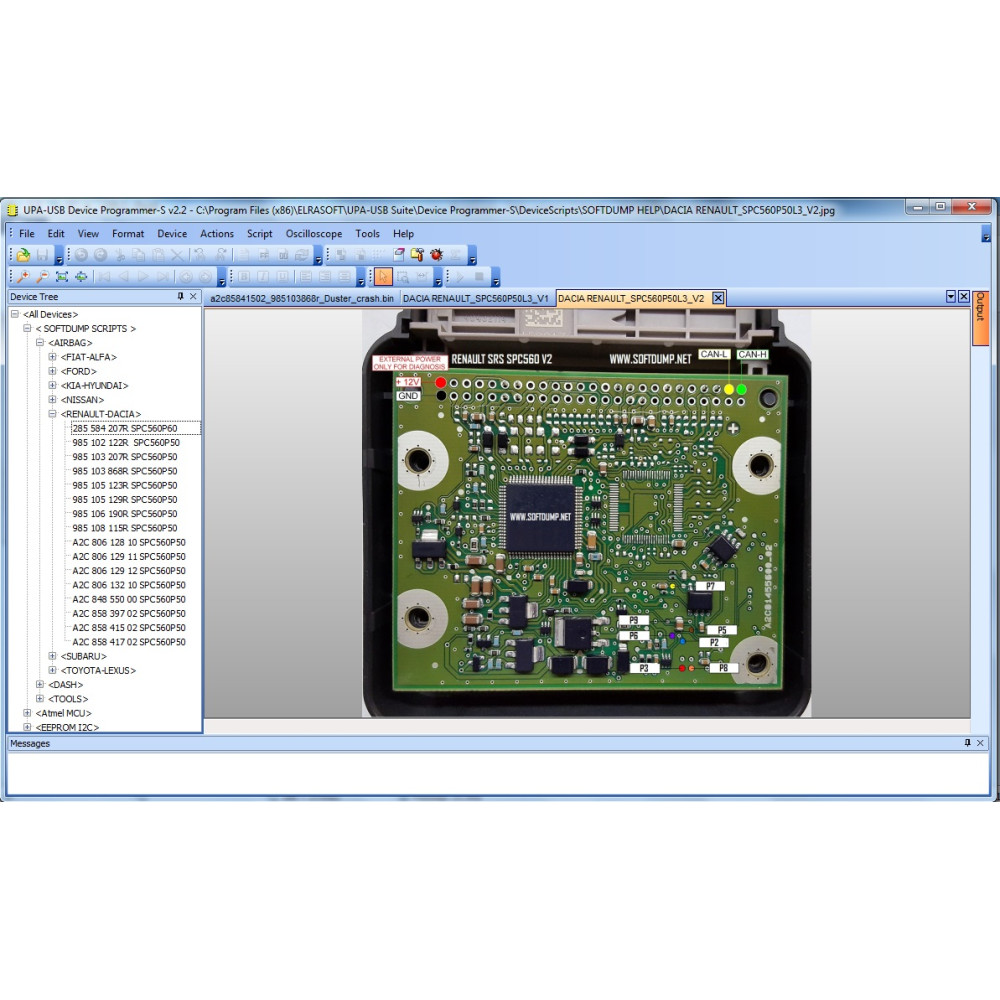The image size is (1000, 1000).
Task: Open the document tab list dropdown arrow
Action: pyautogui.click(x=951, y=297)
